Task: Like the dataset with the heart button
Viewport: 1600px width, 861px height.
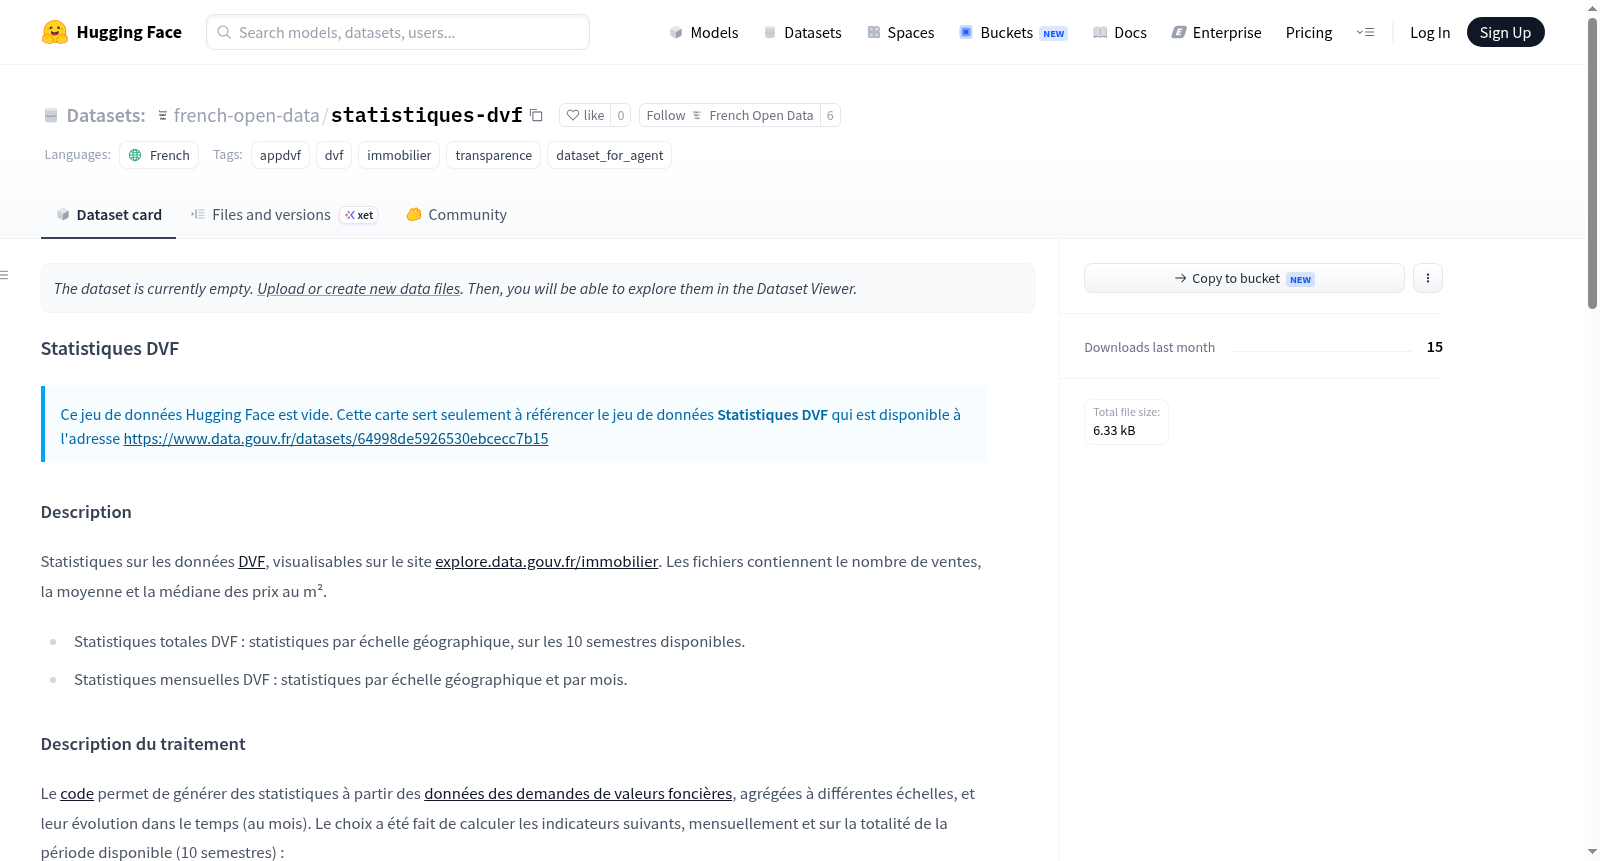Action: click(585, 115)
